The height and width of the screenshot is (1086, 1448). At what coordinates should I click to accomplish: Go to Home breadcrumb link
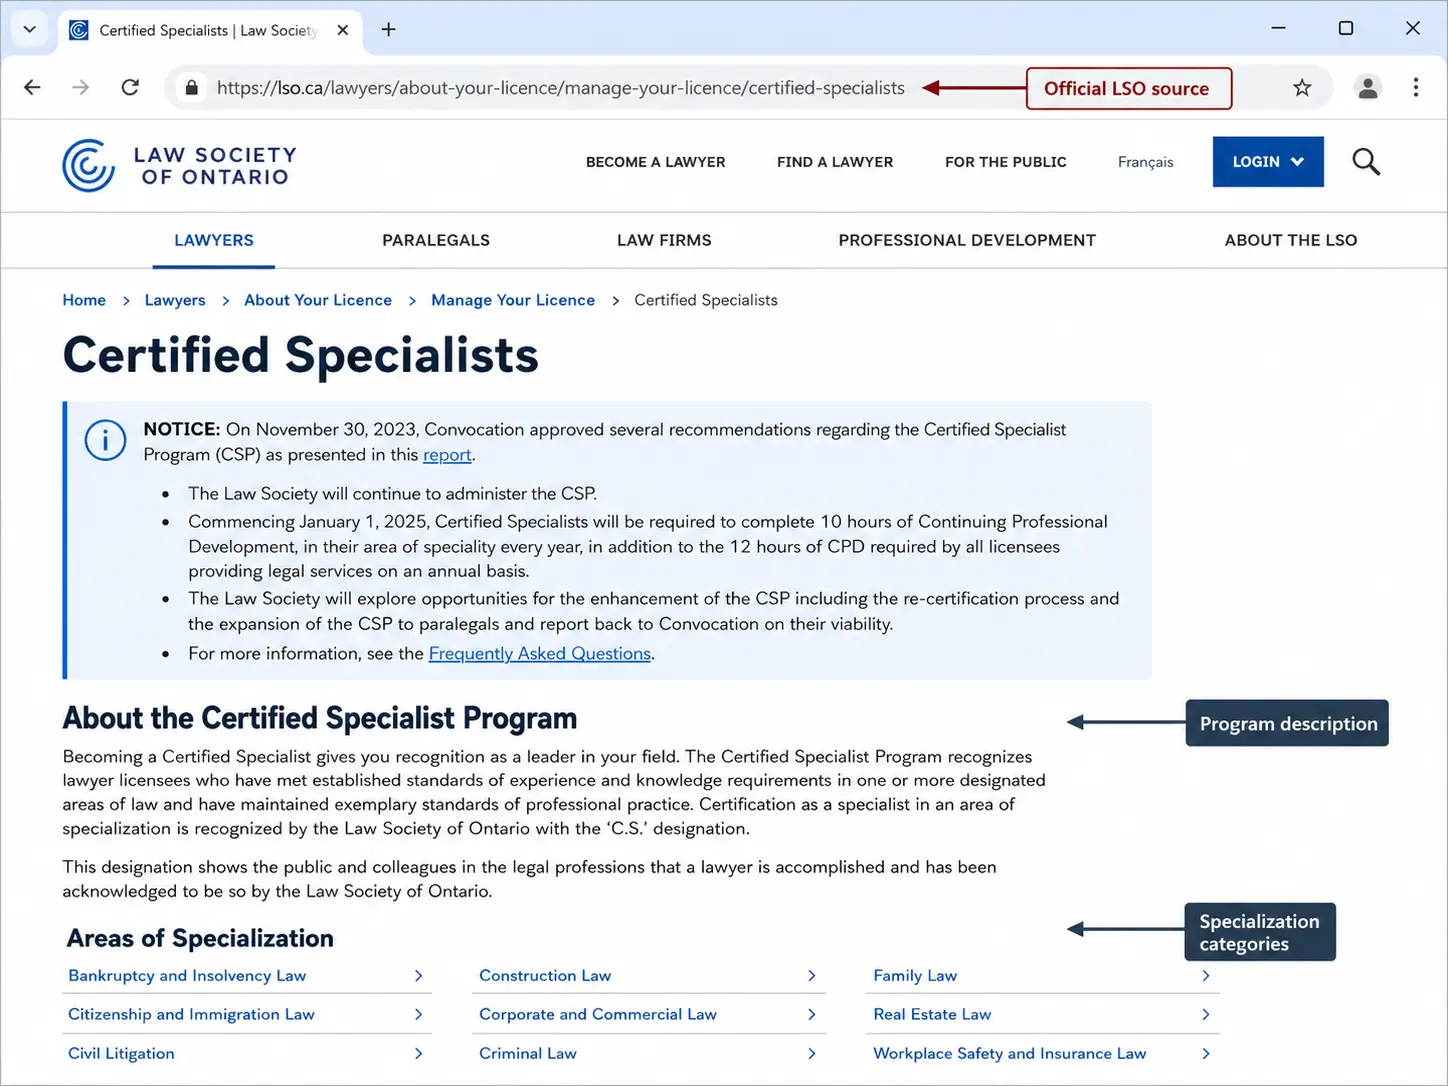(x=84, y=300)
